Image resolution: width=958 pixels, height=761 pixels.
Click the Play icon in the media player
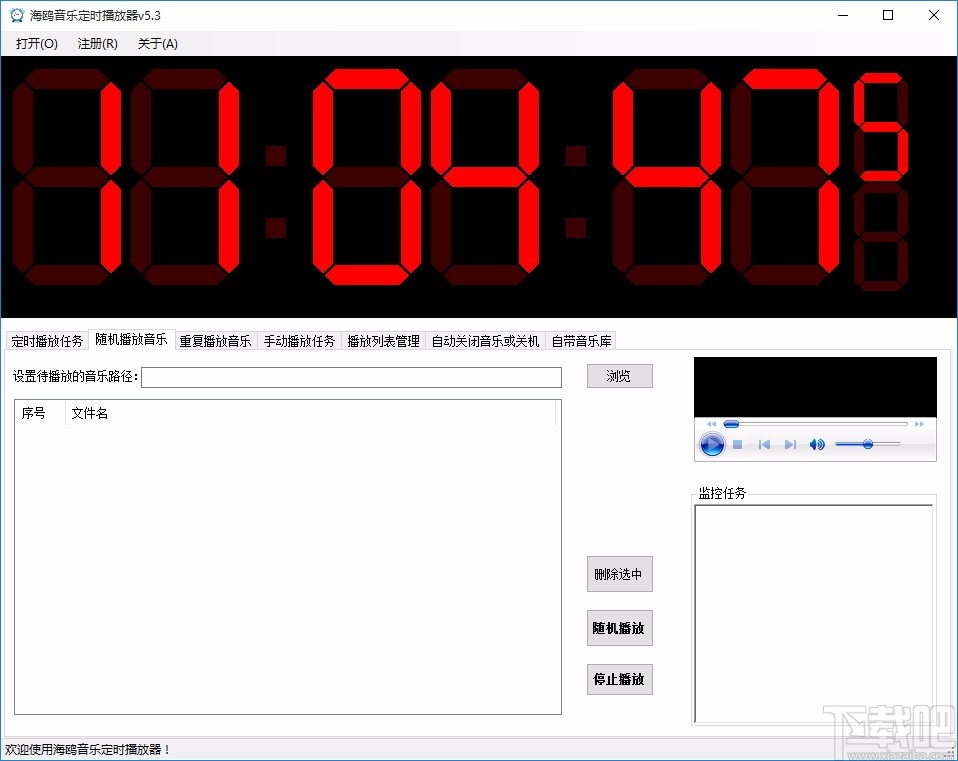tap(712, 444)
